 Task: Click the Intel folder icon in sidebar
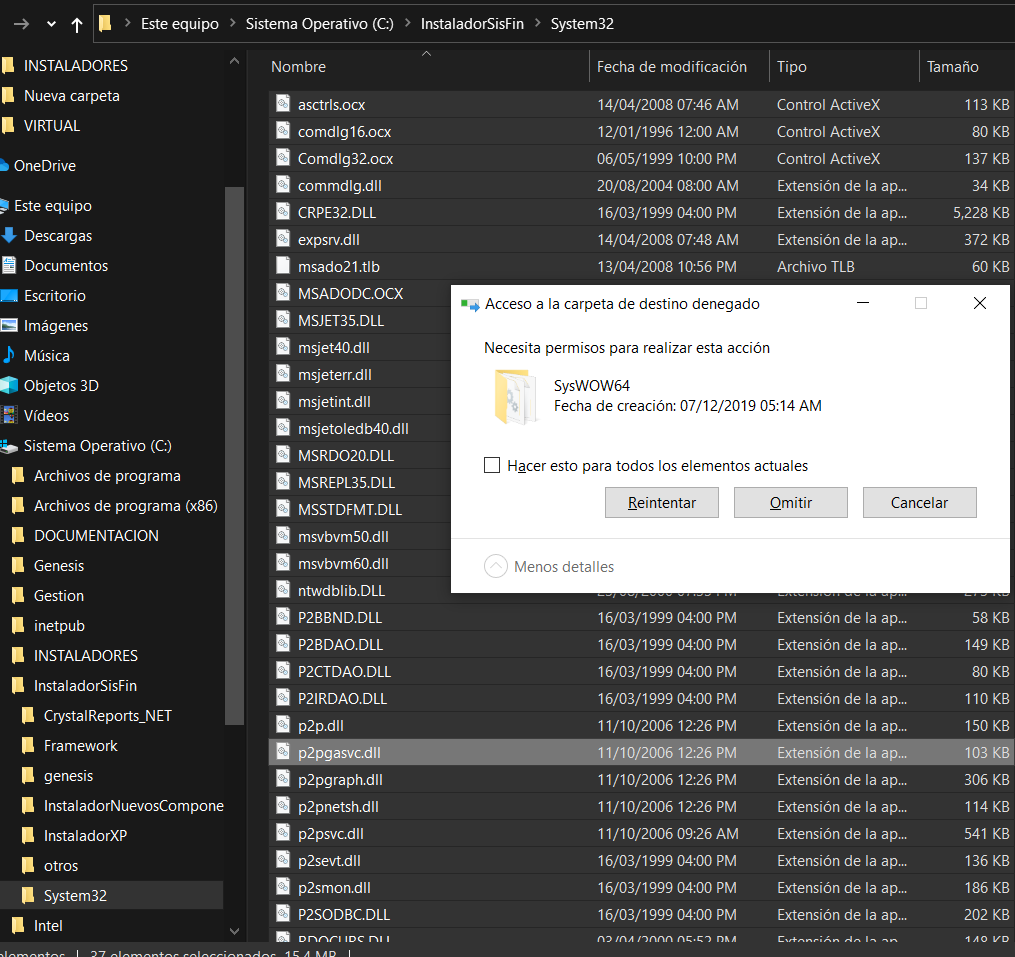pos(18,925)
